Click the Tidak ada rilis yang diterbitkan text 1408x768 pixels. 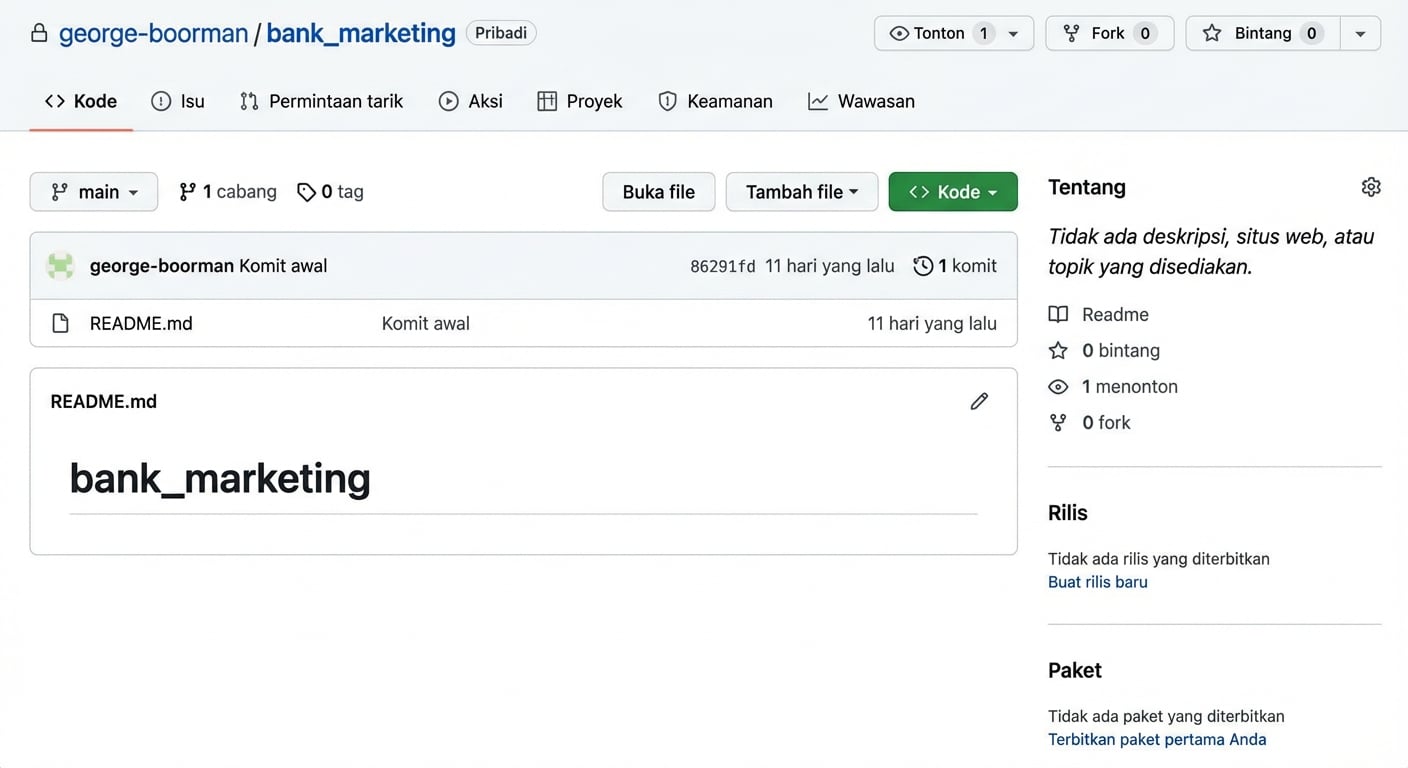click(1159, 559)
